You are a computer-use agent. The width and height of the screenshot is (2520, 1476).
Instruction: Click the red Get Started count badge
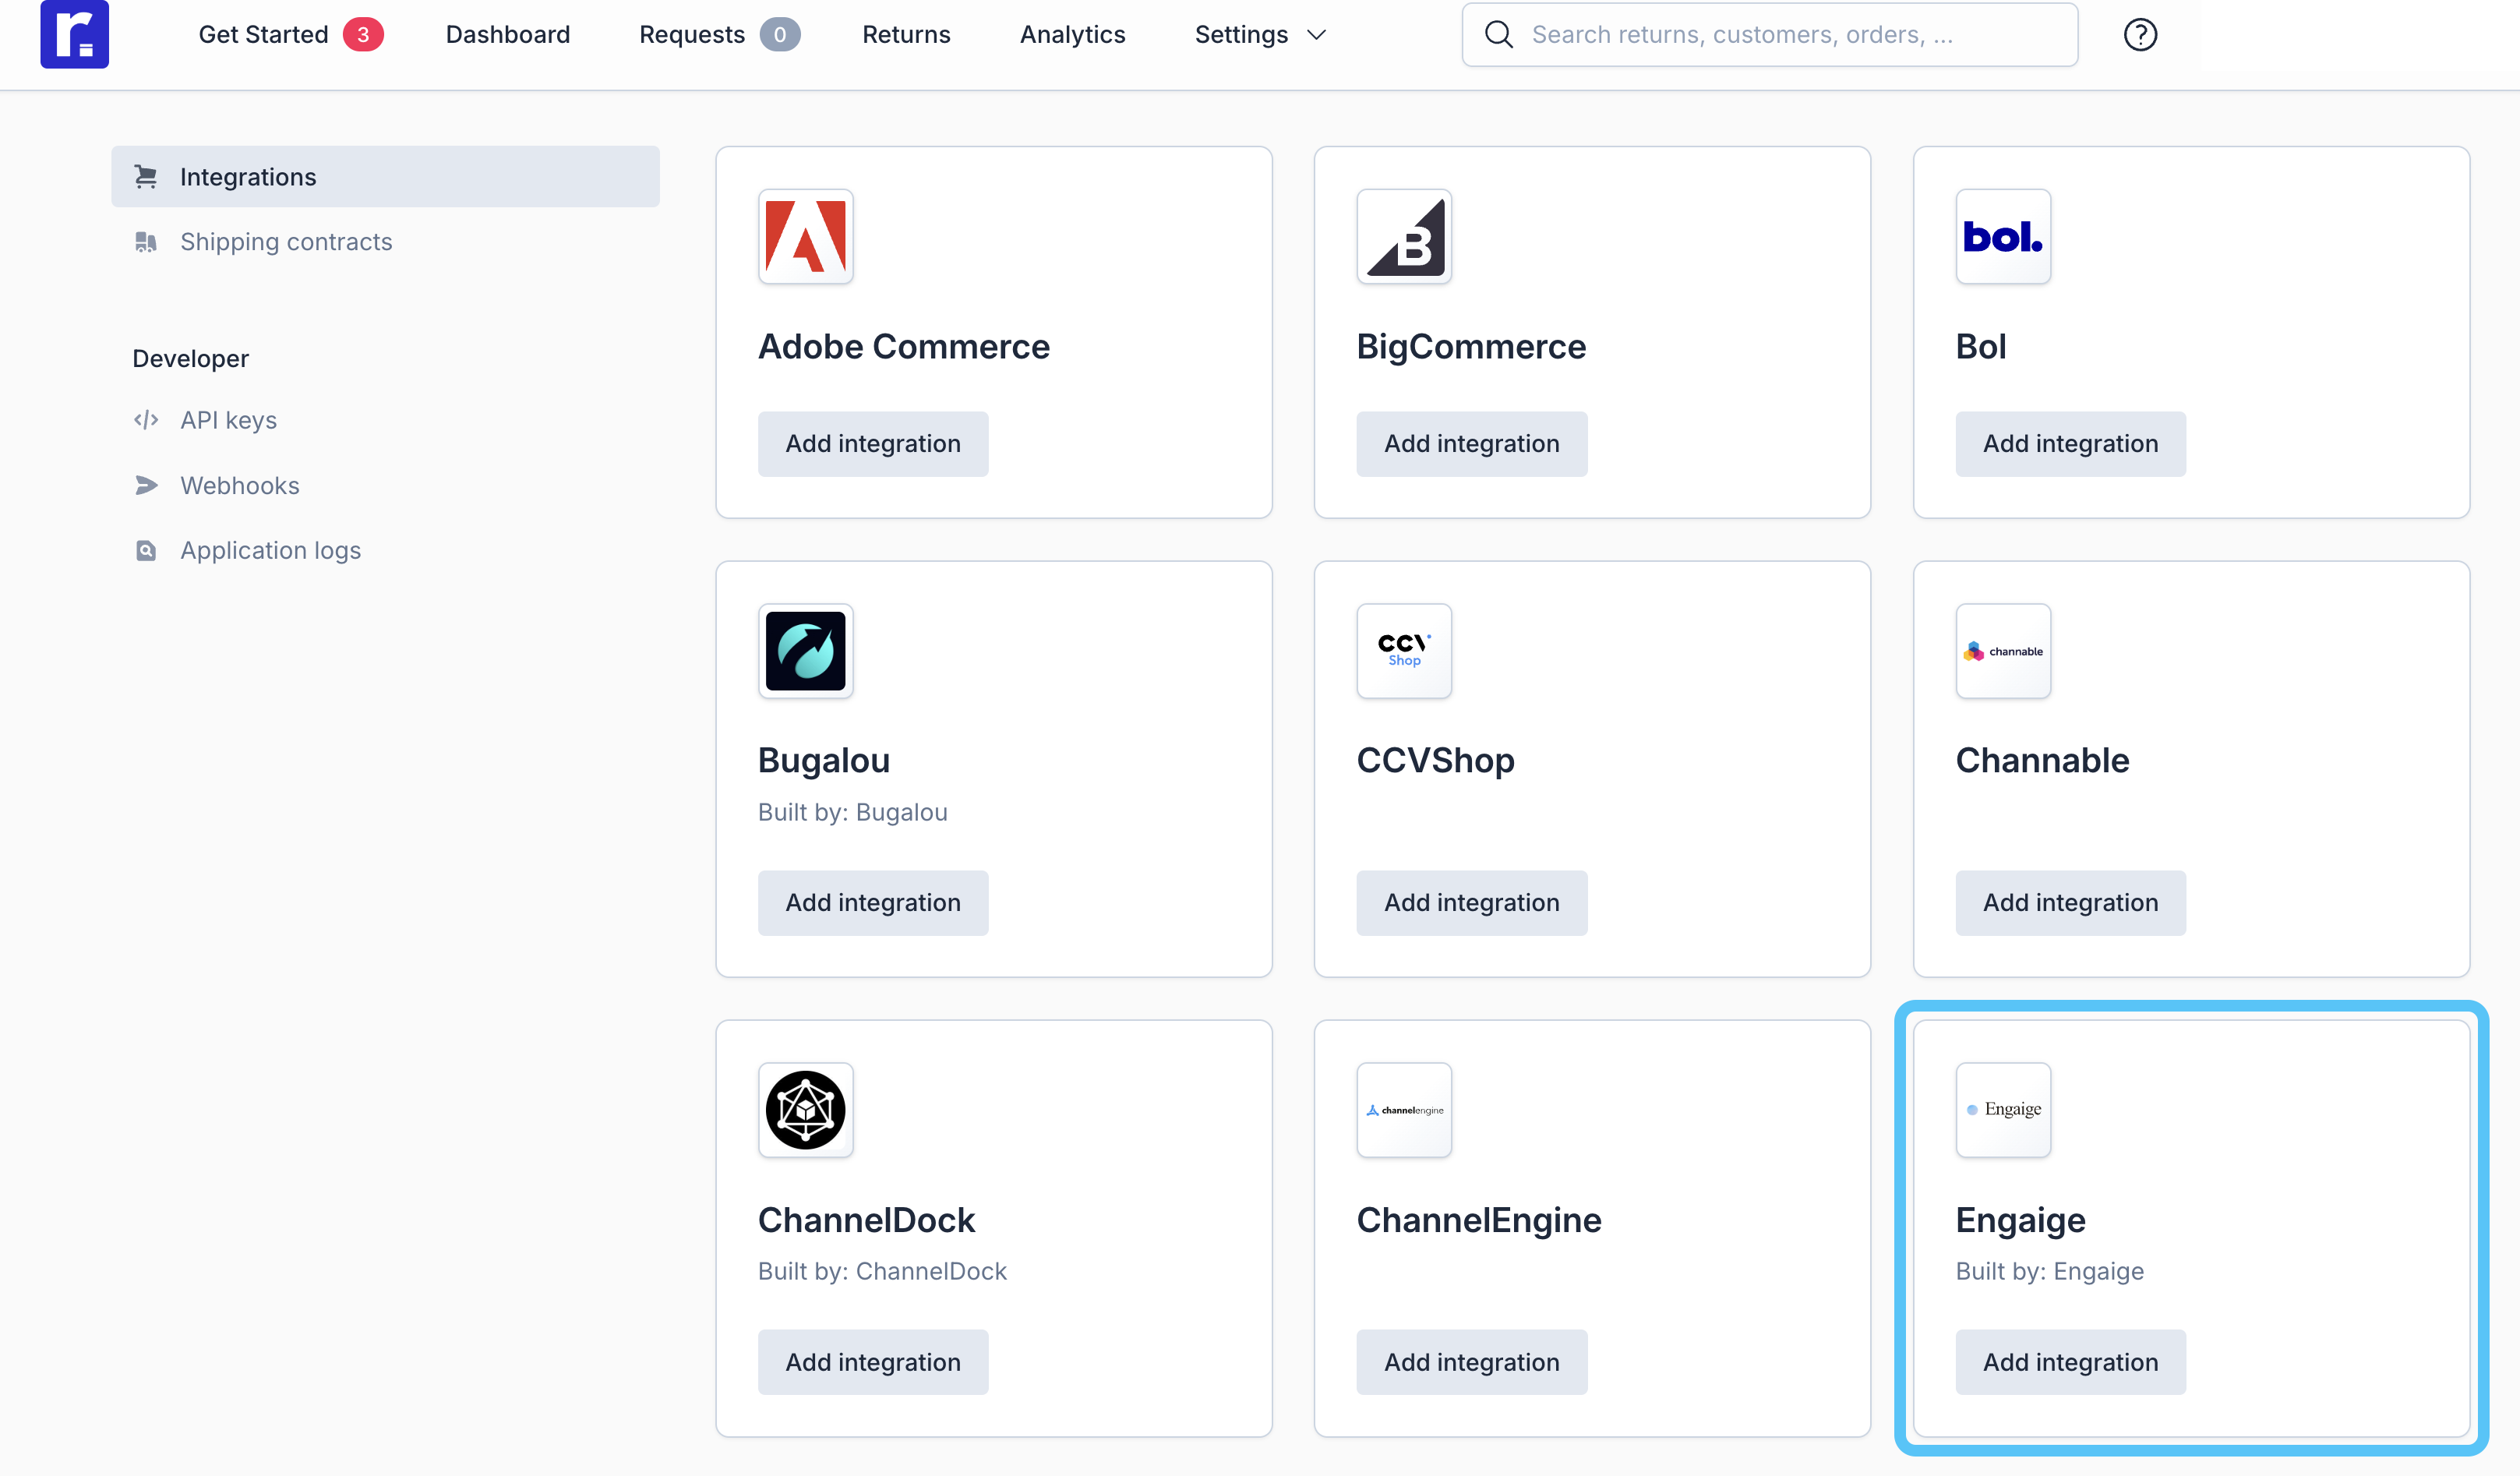coord(363,35)
